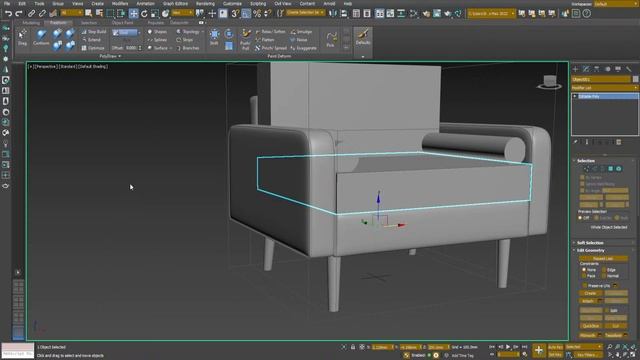Click the object color swatch beside name
The height and width of the screenshot is (360, 640).
[x=635, y=79]
